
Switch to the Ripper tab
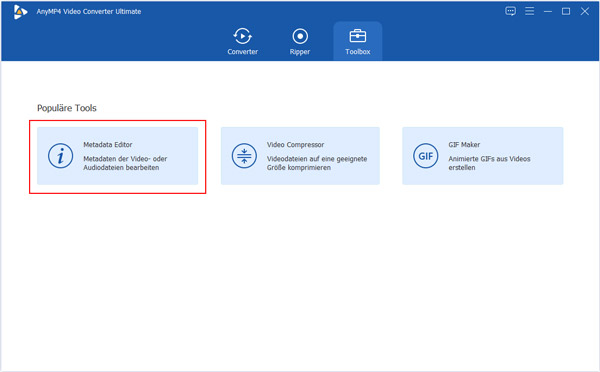tap(300, 41)
